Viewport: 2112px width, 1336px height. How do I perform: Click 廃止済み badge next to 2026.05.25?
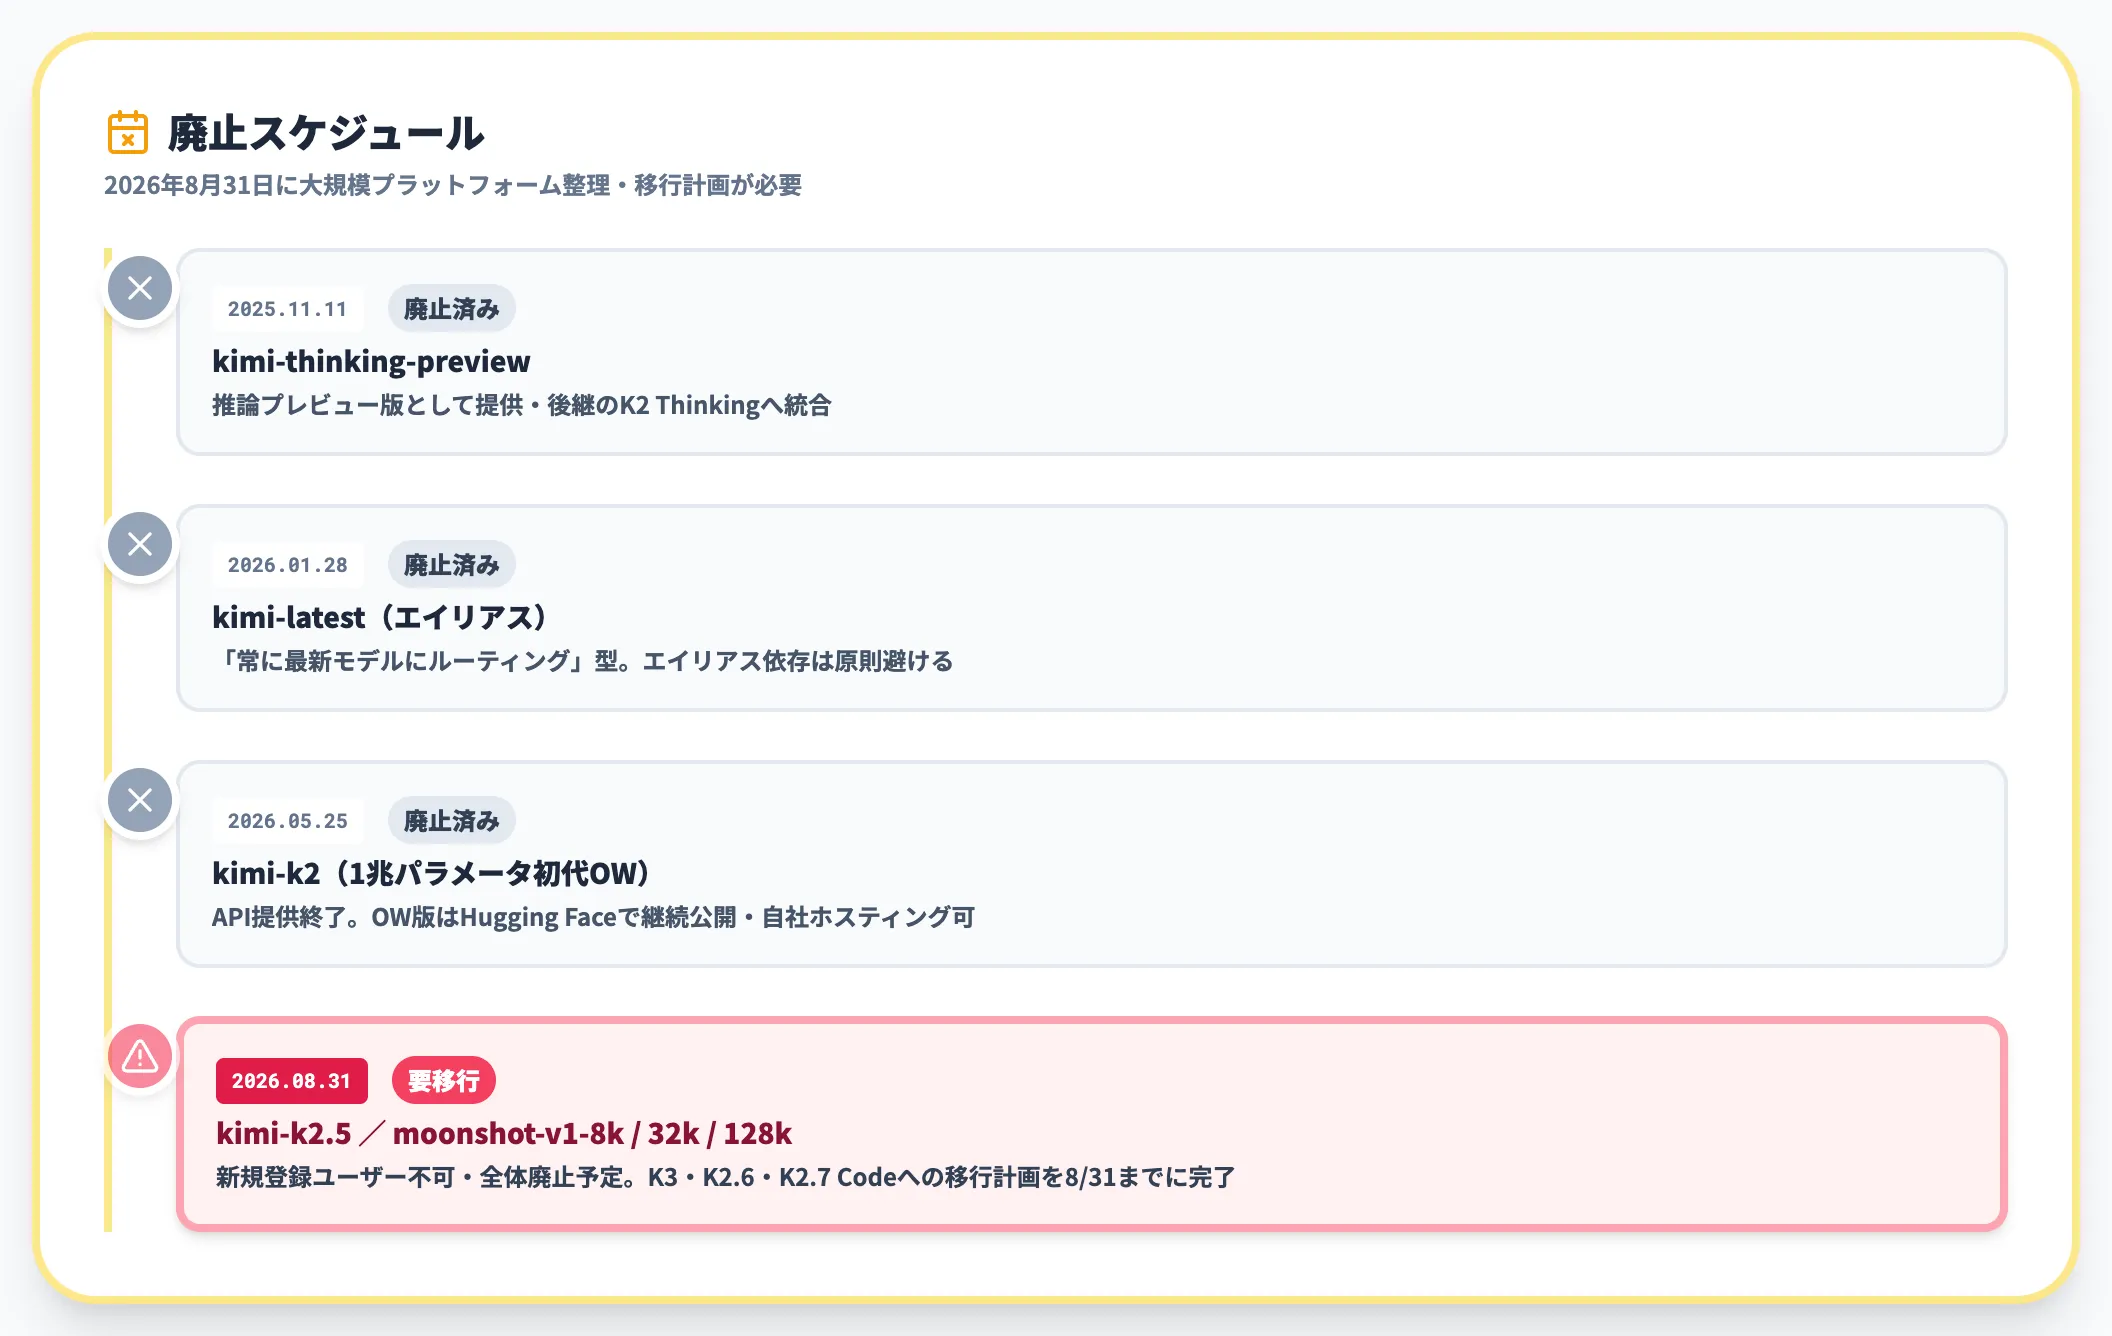(x=452, y=821)
